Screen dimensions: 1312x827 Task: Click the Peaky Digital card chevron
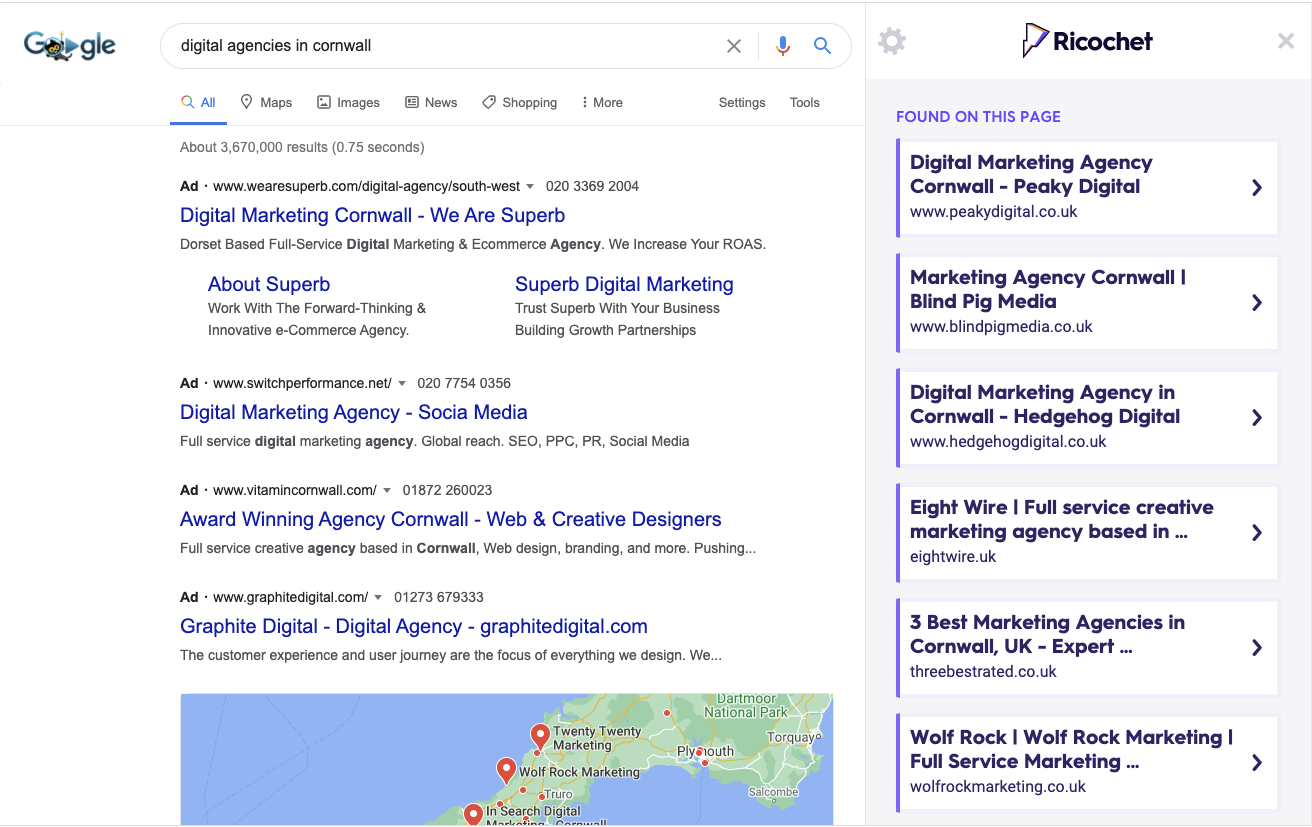coord(1257,187)
